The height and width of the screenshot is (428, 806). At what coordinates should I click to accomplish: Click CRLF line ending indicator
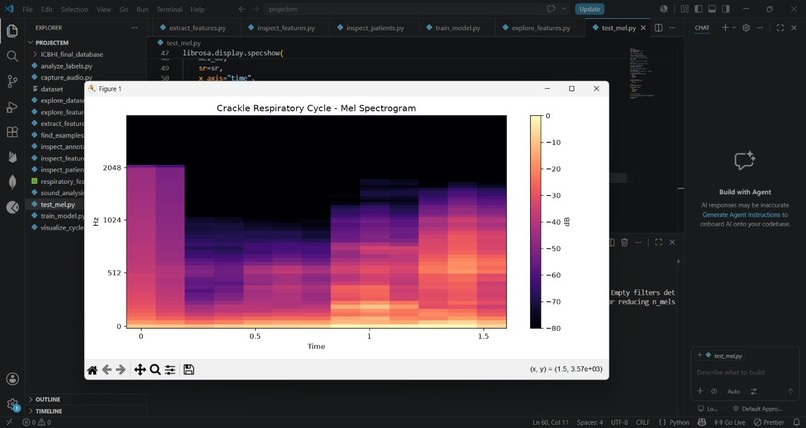[x=643, y=422]
